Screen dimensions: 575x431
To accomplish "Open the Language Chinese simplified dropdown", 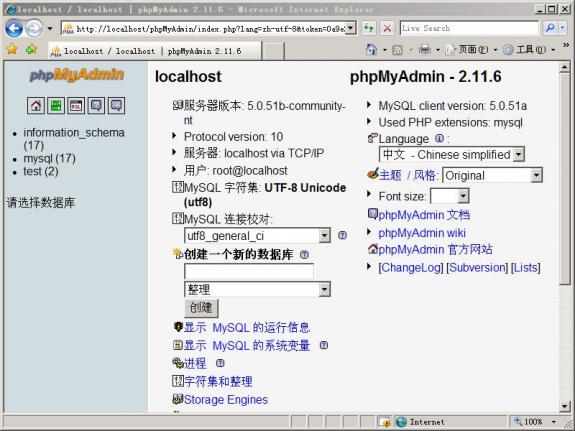I will tap(519, 154).
